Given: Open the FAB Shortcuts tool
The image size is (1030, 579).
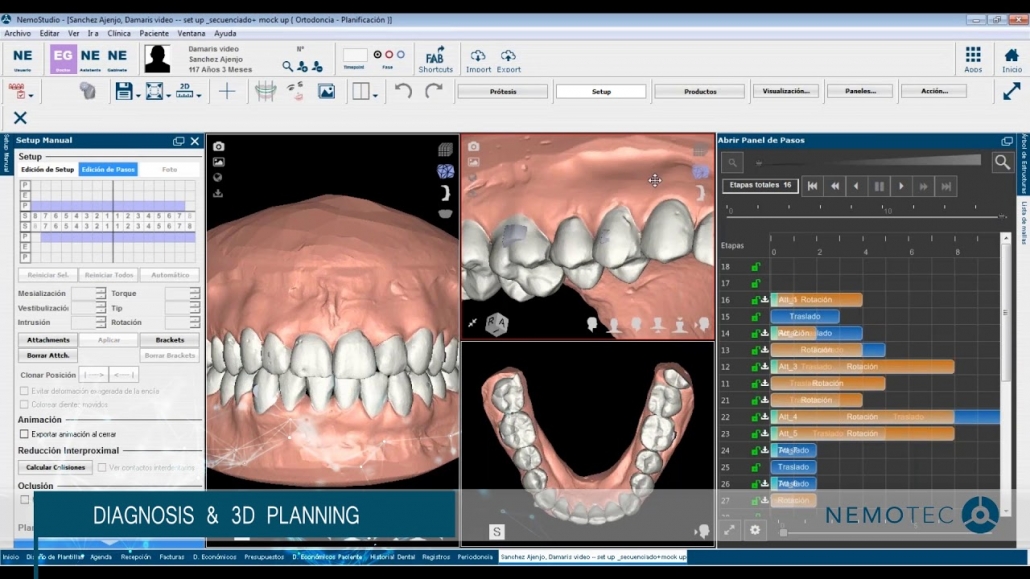Looking at the screenshot, I should point(435,59).
